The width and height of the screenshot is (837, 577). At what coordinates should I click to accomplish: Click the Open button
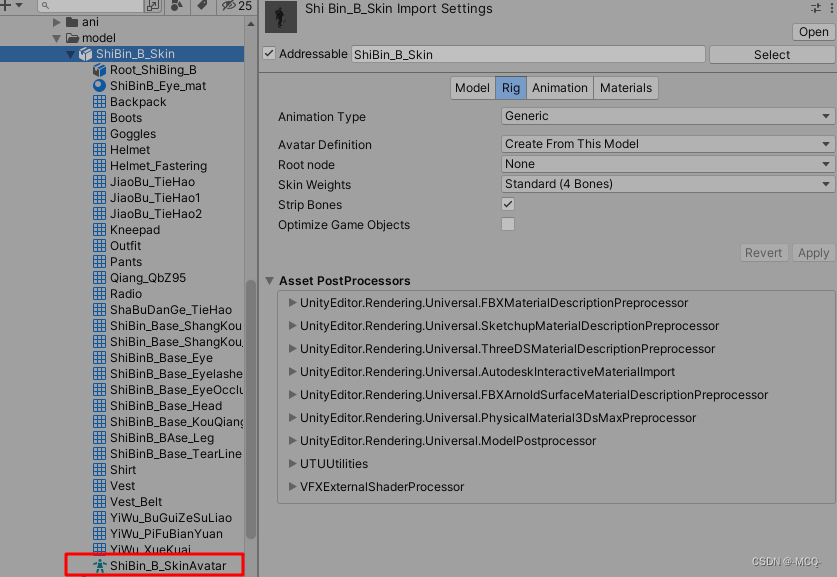pyautogui.click(x=814, y=32)
